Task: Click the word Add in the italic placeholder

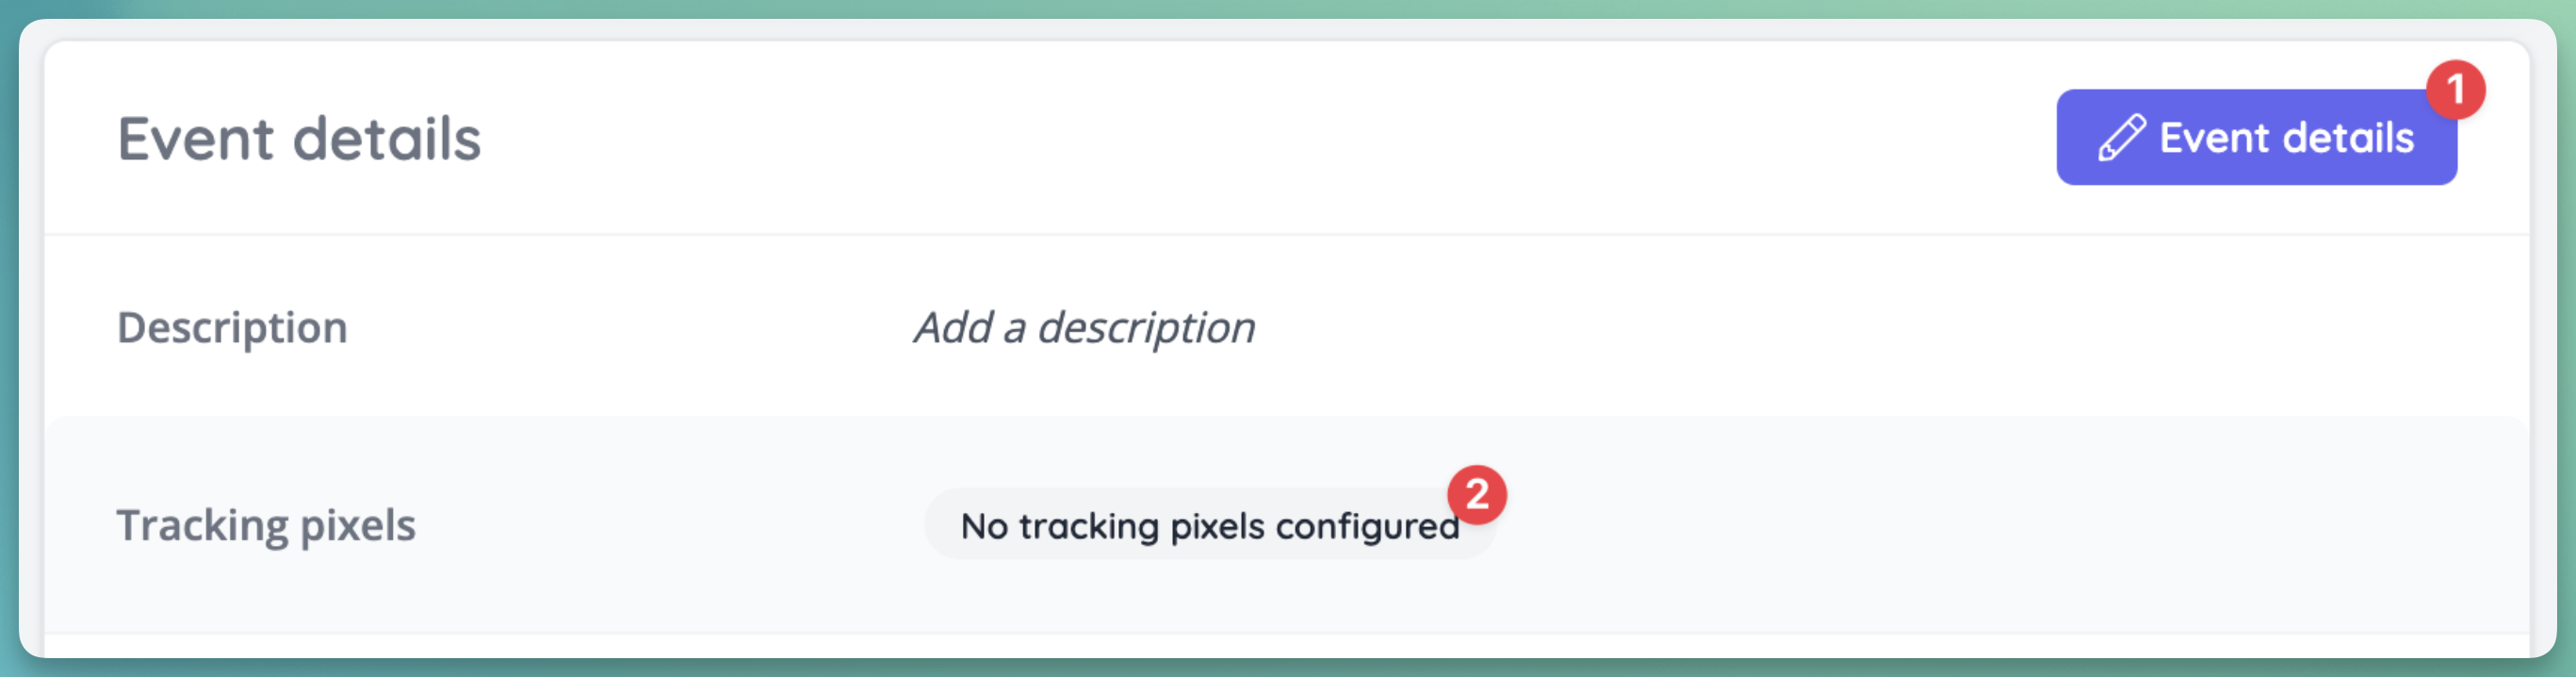Action: (953, 327)
